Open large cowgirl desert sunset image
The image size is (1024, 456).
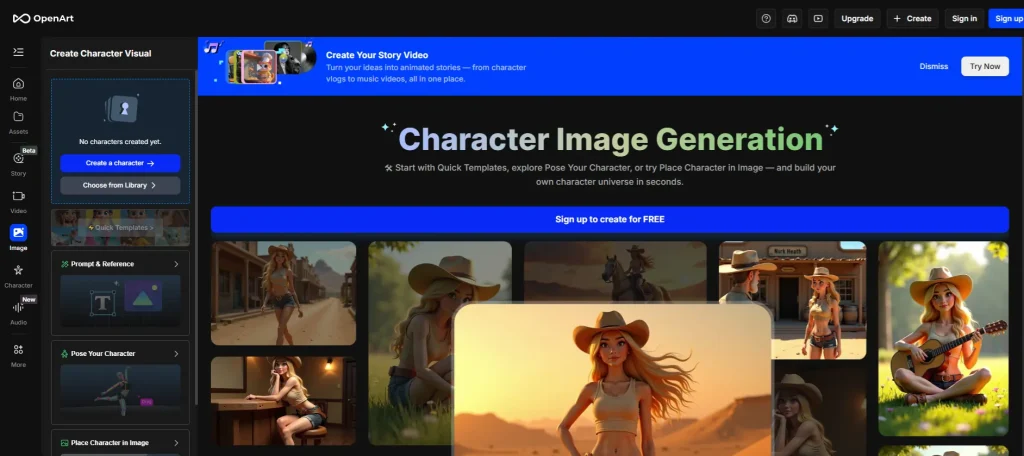613,380
